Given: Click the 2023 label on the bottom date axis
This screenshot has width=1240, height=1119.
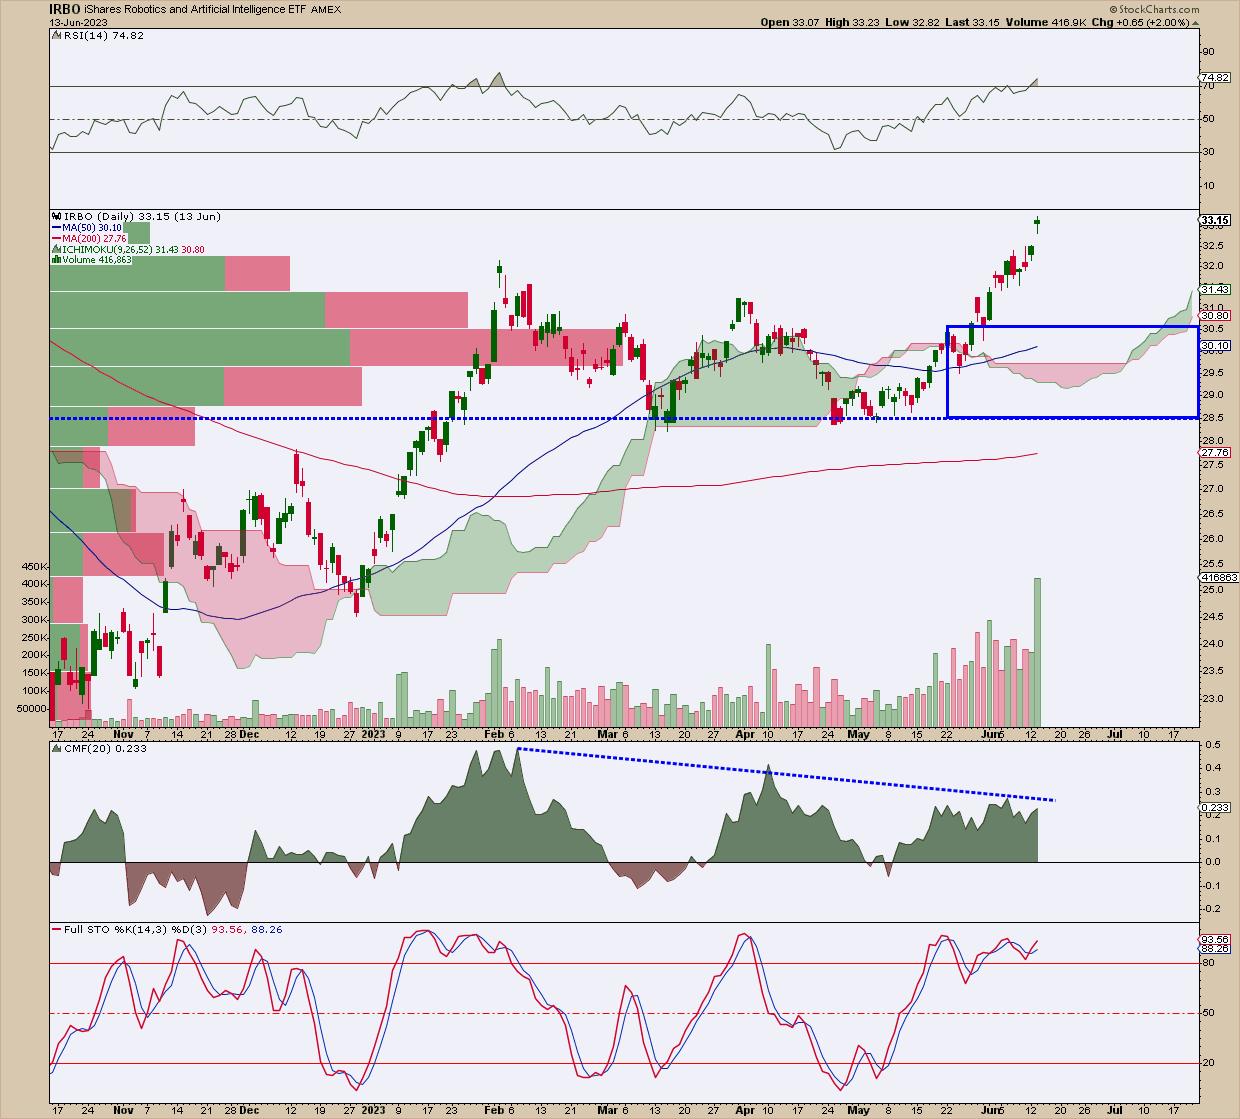Looking at the screenshot, I should [372, 1110].
